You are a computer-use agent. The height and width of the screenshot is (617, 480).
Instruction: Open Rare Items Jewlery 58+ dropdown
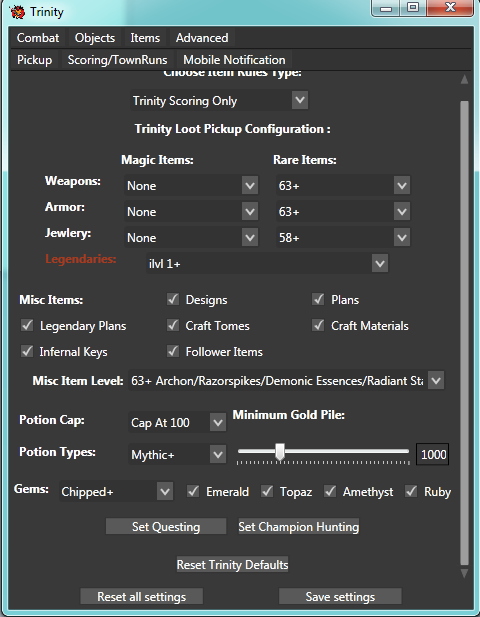coord(343,238)
